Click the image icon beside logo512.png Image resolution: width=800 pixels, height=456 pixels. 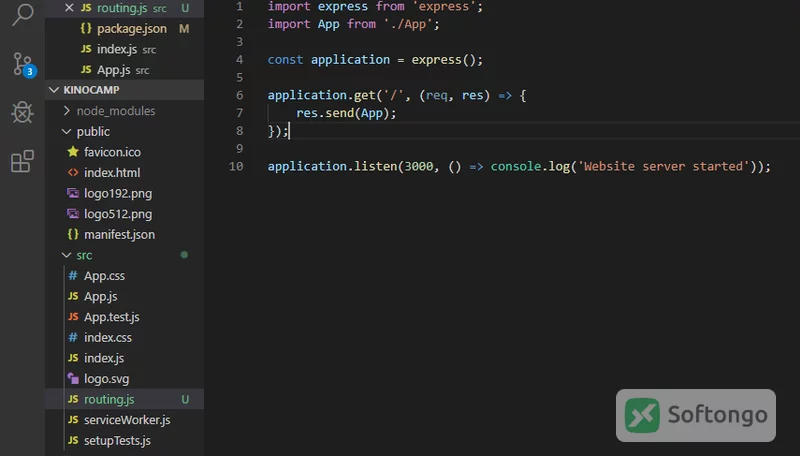[x=73, y=214]
